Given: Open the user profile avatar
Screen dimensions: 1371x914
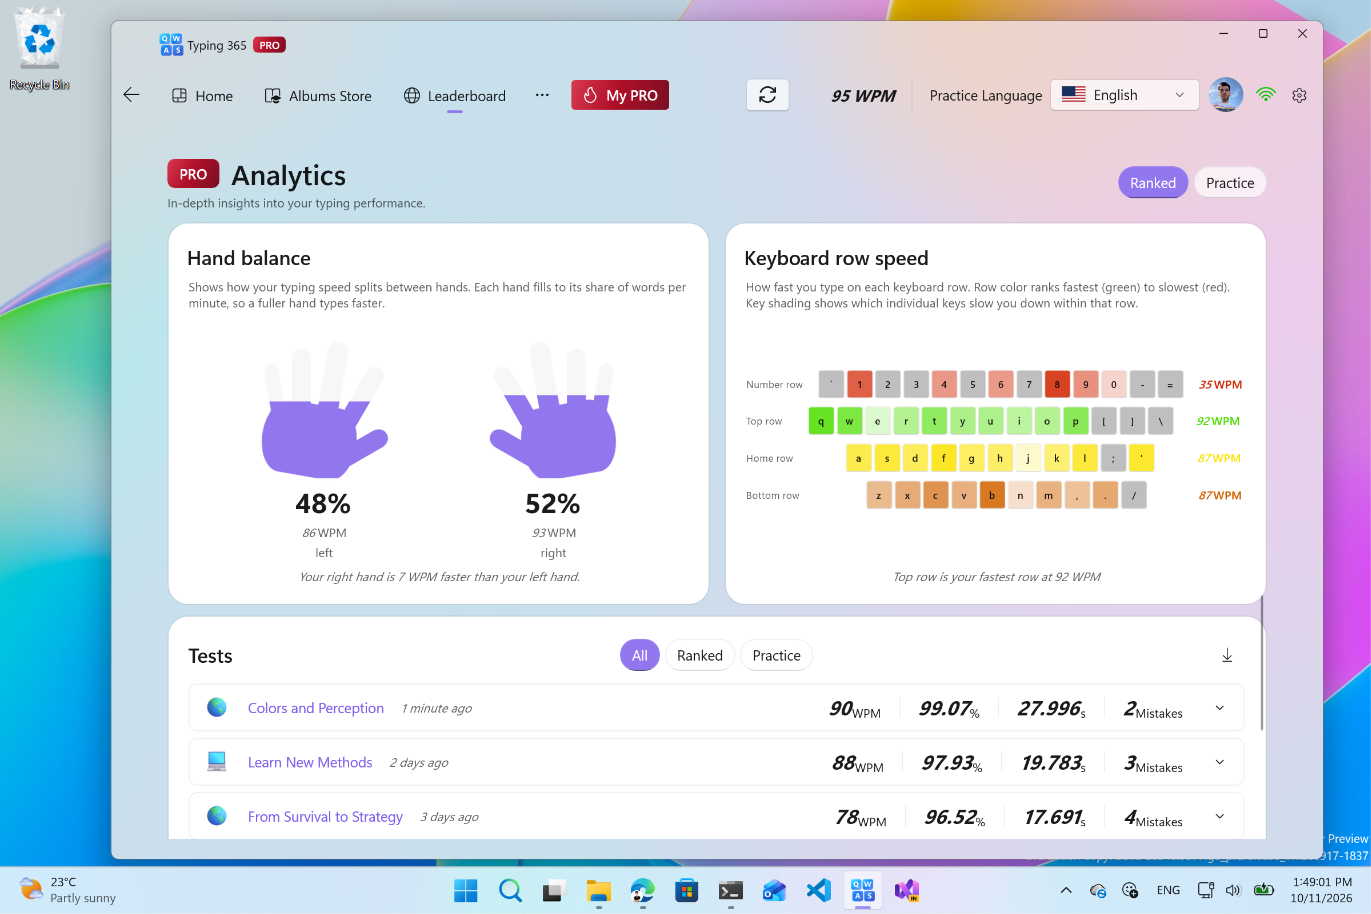Looking at the screenshot, I should click(1226, 95).
